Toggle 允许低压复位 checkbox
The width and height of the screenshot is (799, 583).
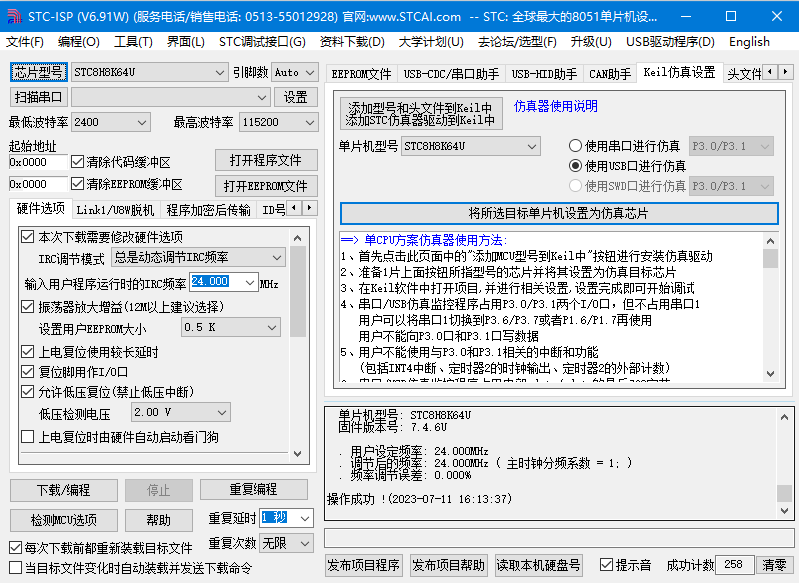click(28, 391)
